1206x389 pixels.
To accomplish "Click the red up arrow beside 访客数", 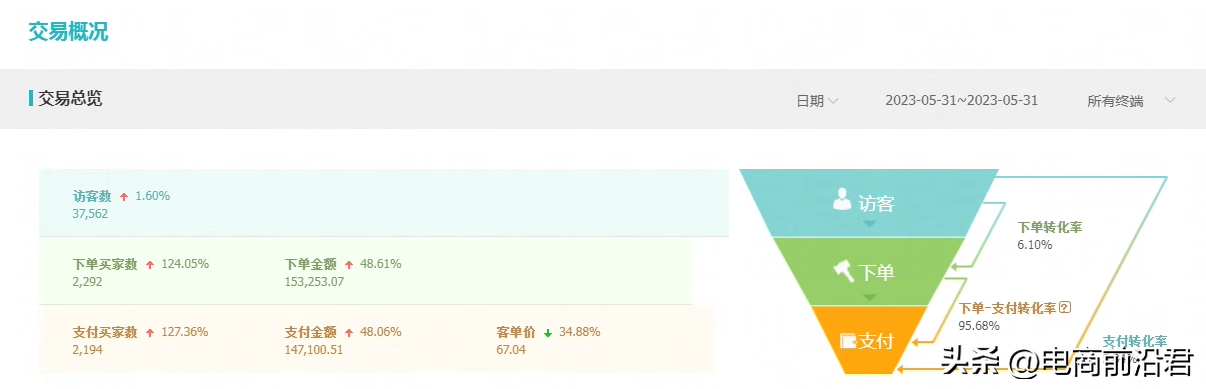I will click(x=124, y=197).
